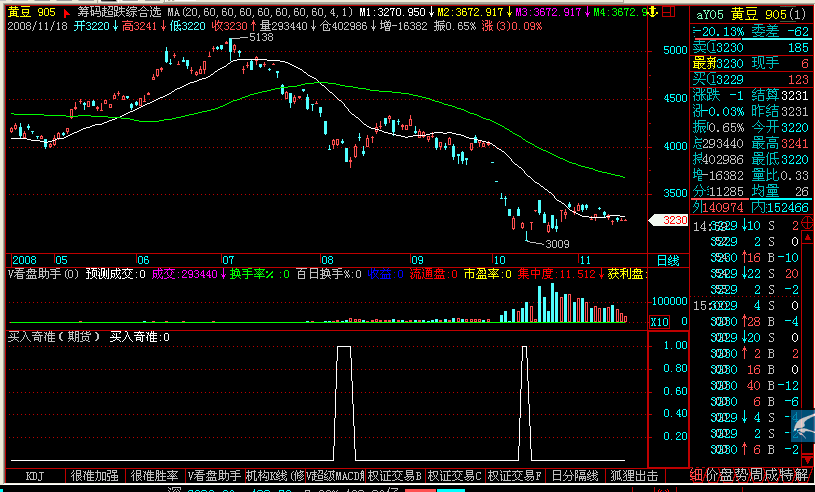Click the 5000 price axis label
This screenshot has width=815, height=492.
tap(675, 50)
